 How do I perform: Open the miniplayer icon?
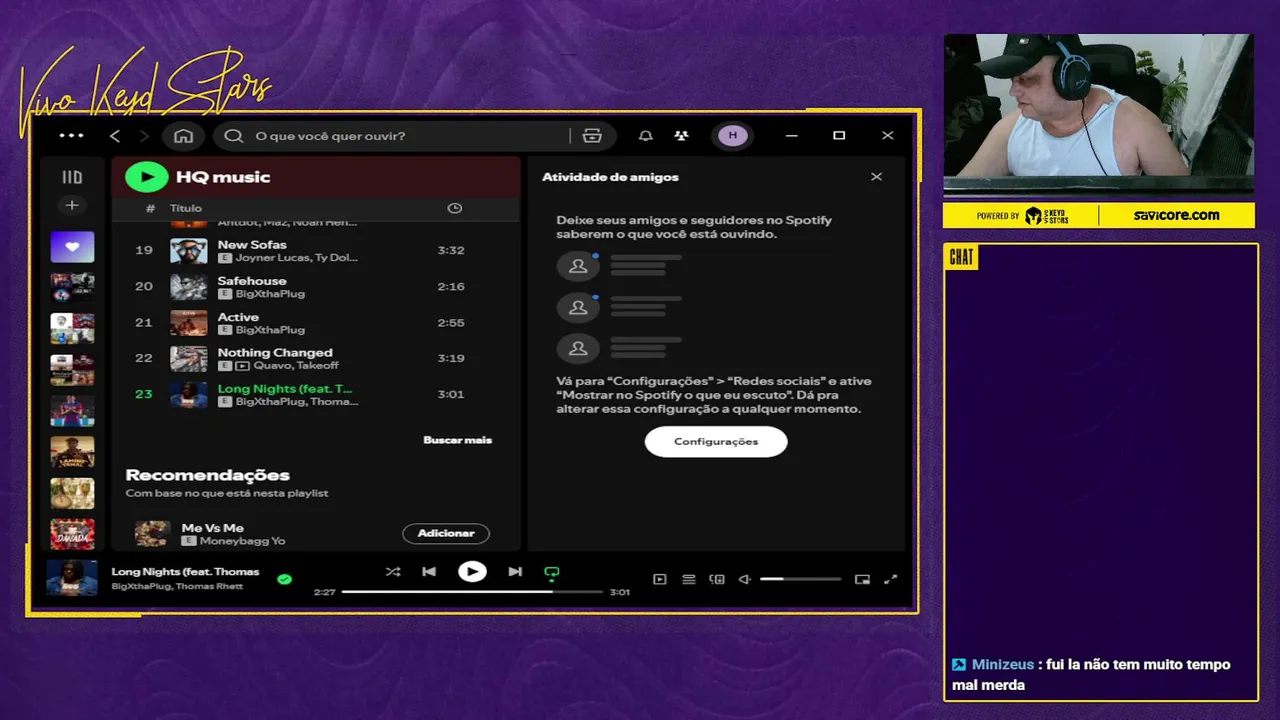tap(862, 579)
